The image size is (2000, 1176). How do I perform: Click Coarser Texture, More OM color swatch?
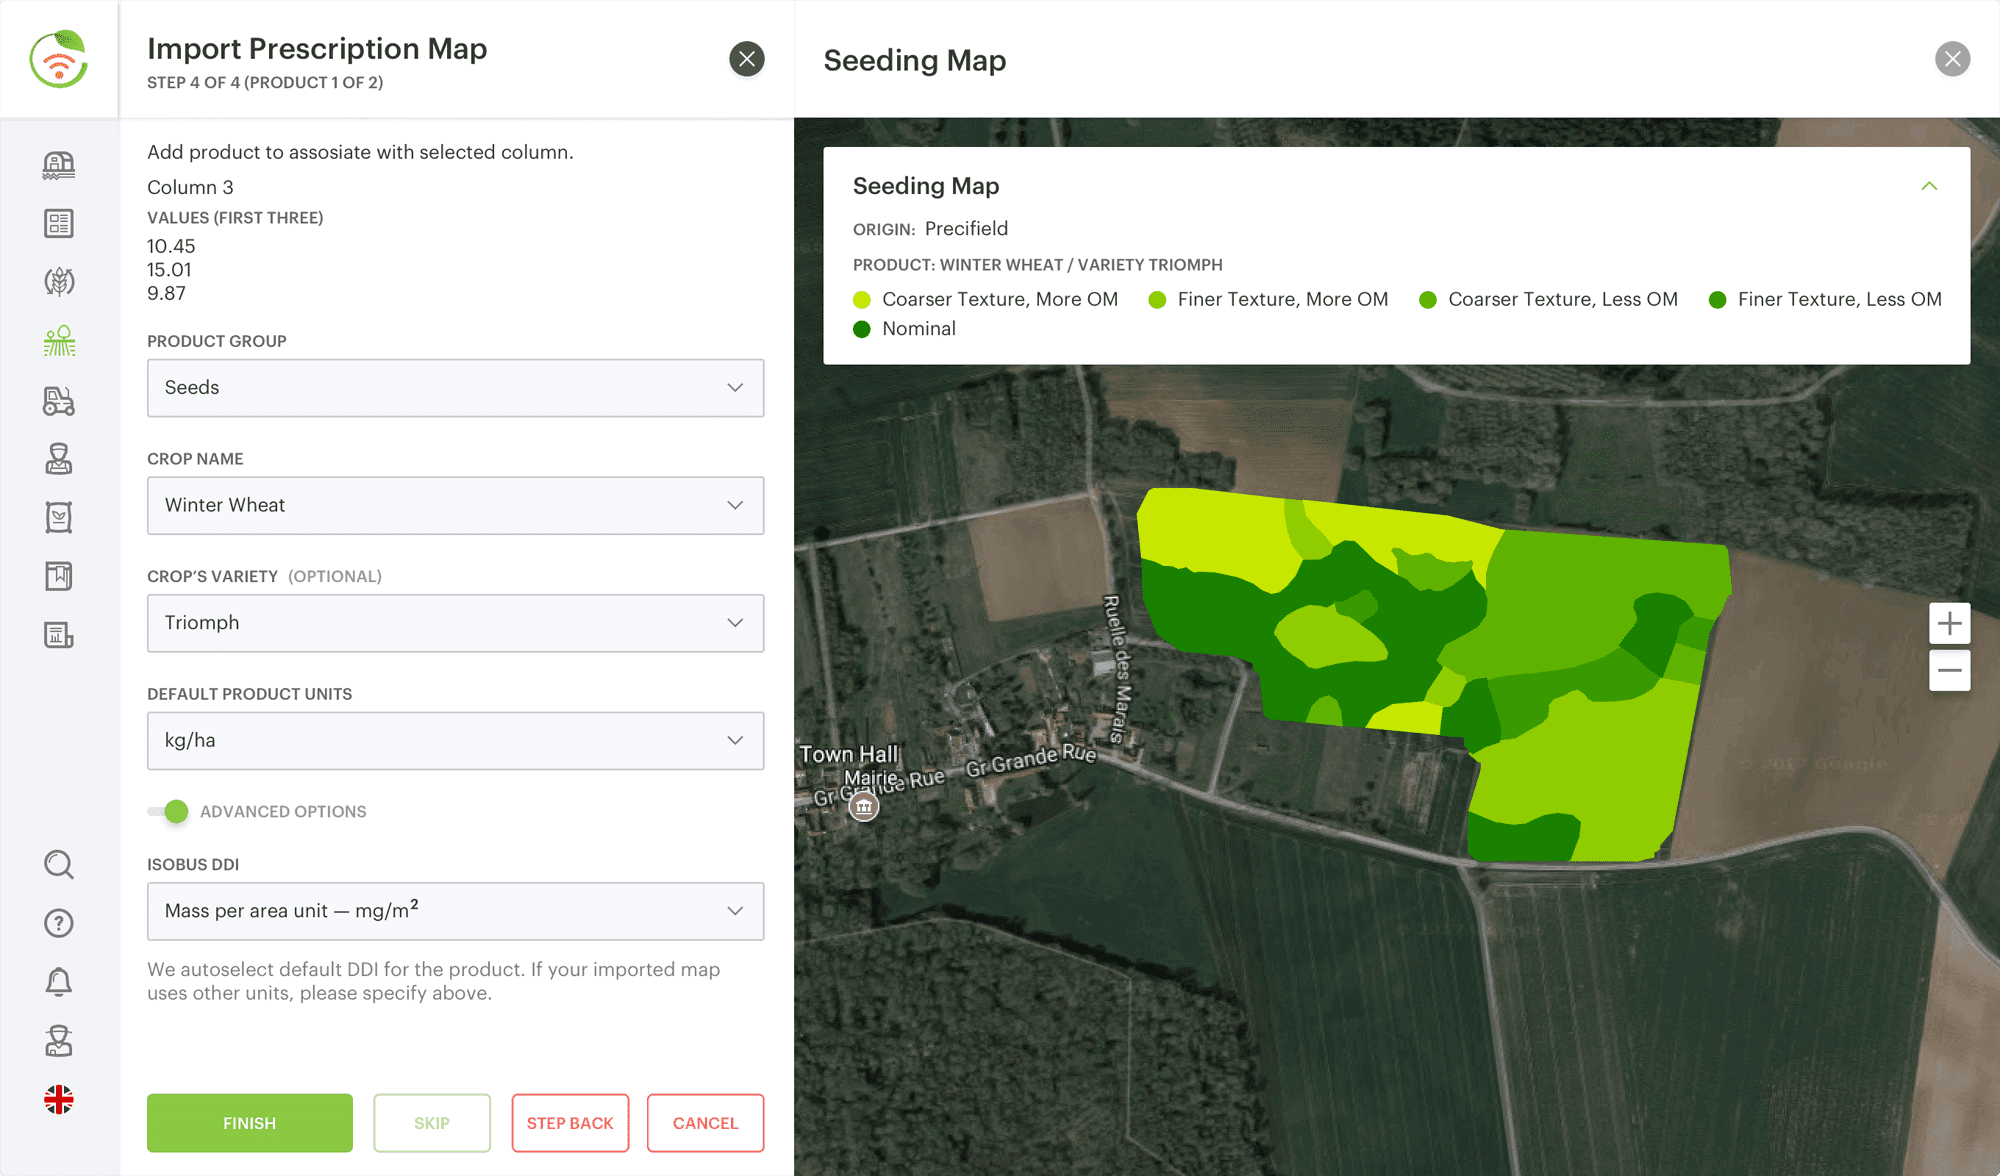862,300
